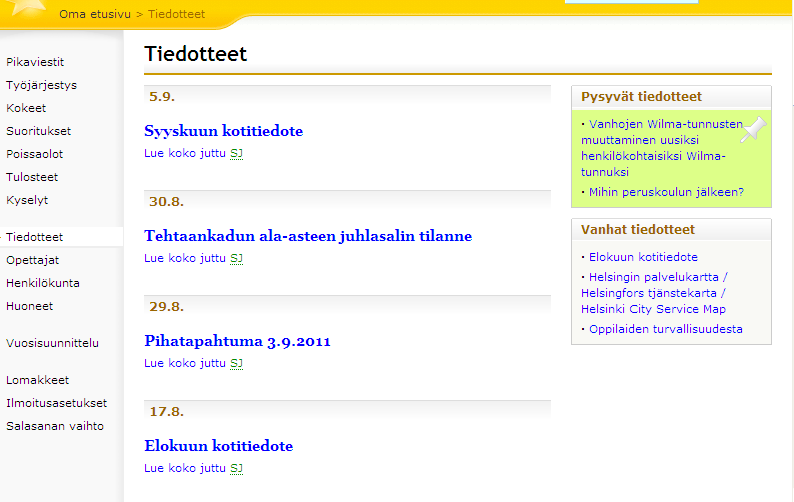This screenshot has height=502, width=794.
Task: Click Lue koko juttu under Syyskuun kotitiedote
Action: pos(185,153)
